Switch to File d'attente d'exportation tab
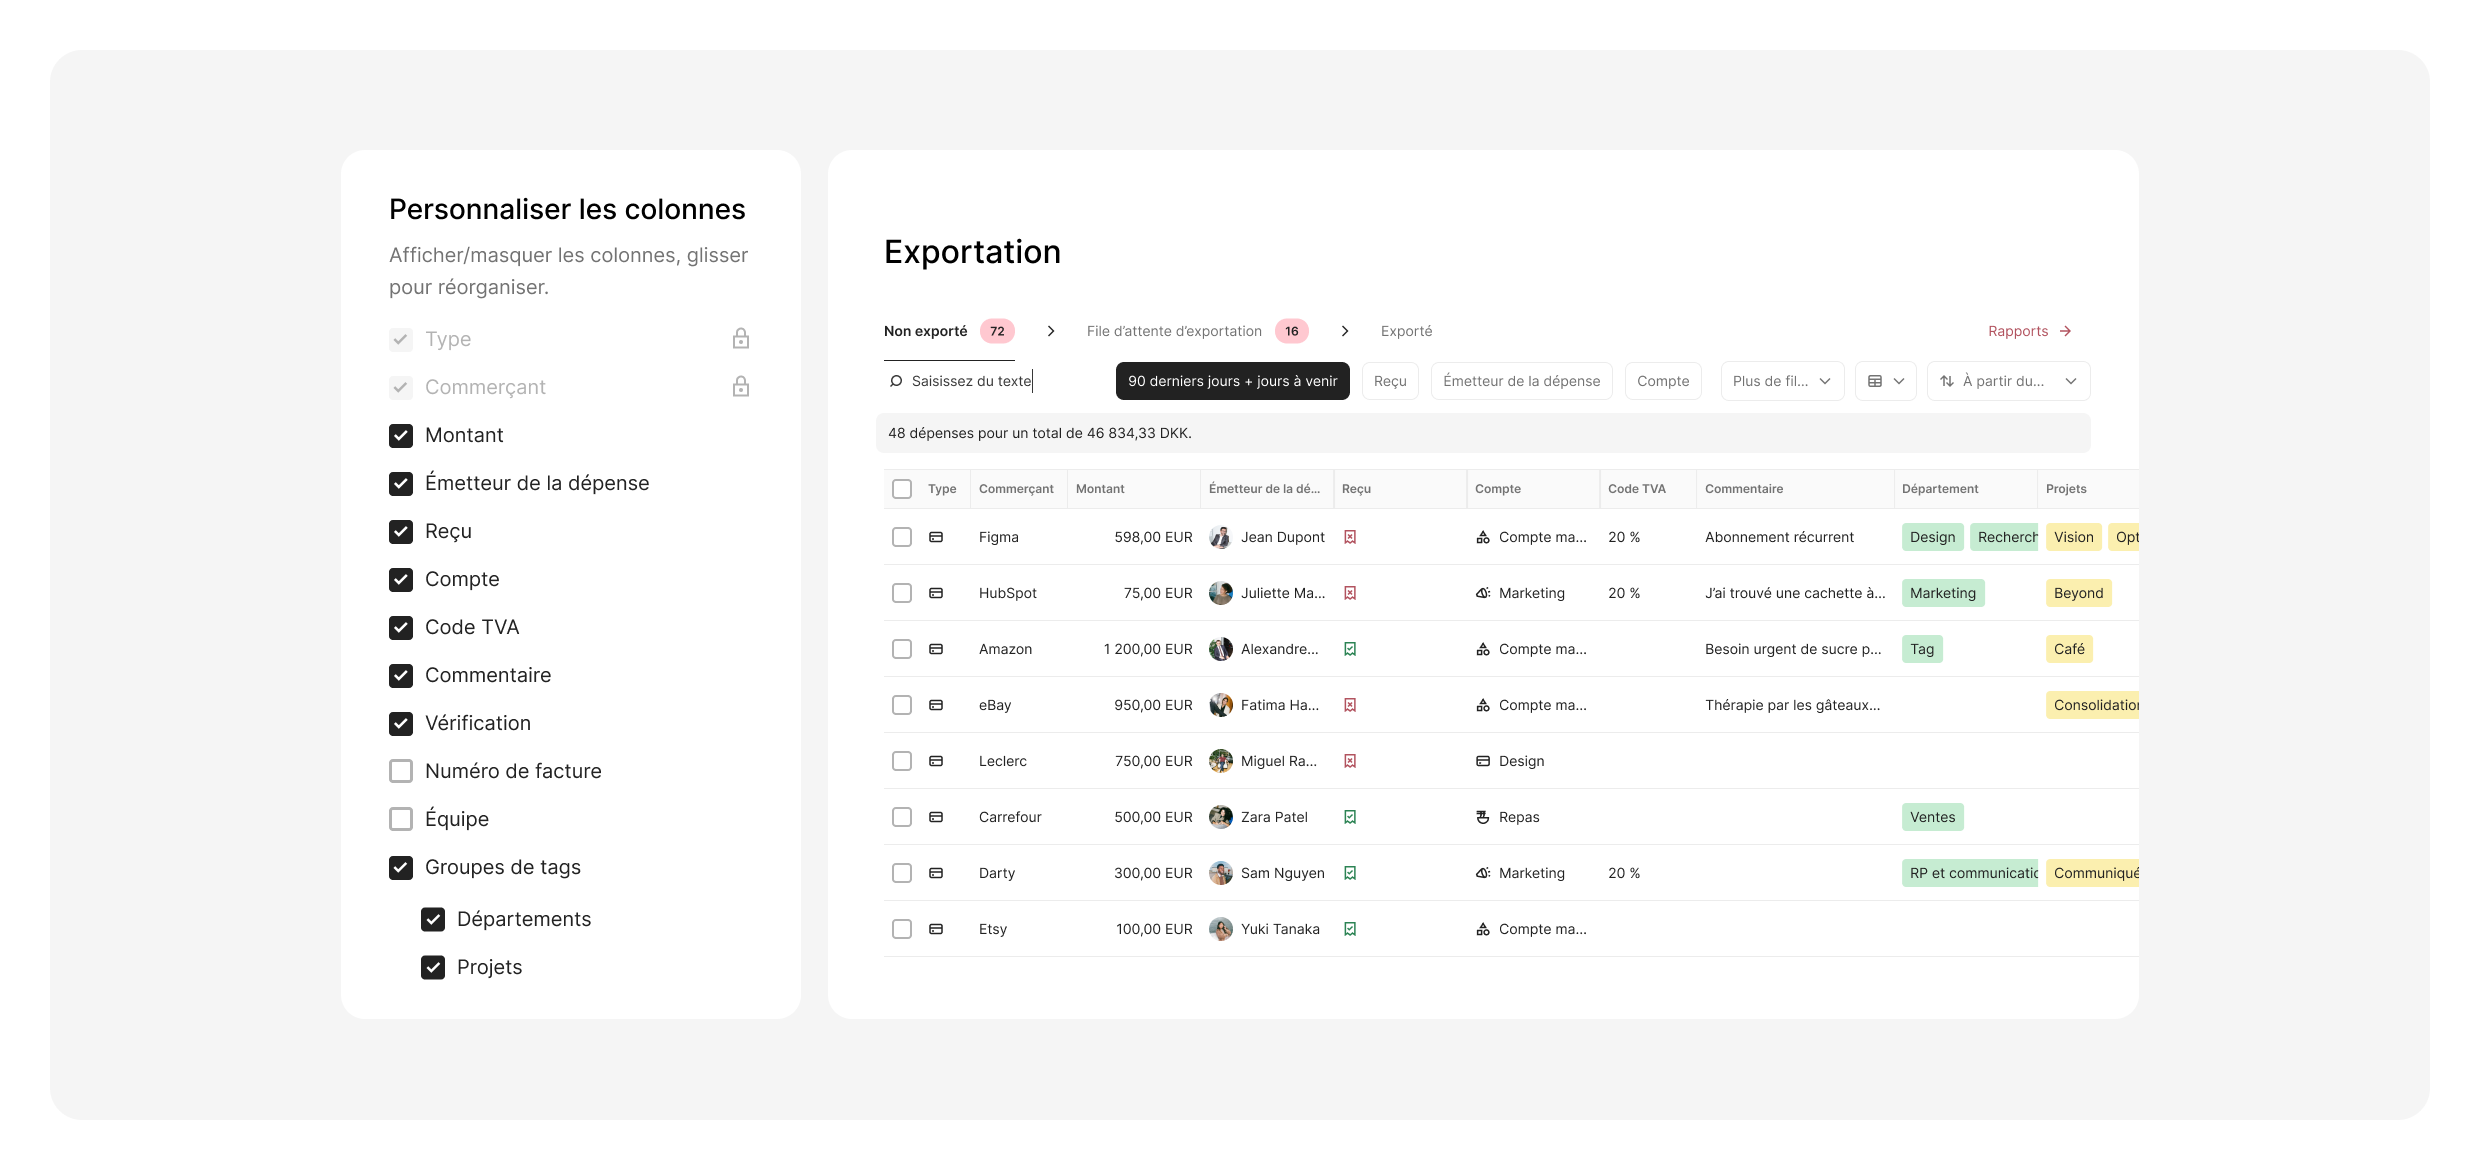The width and height of the screenshot is (2480, 1170). [1174, 331]
